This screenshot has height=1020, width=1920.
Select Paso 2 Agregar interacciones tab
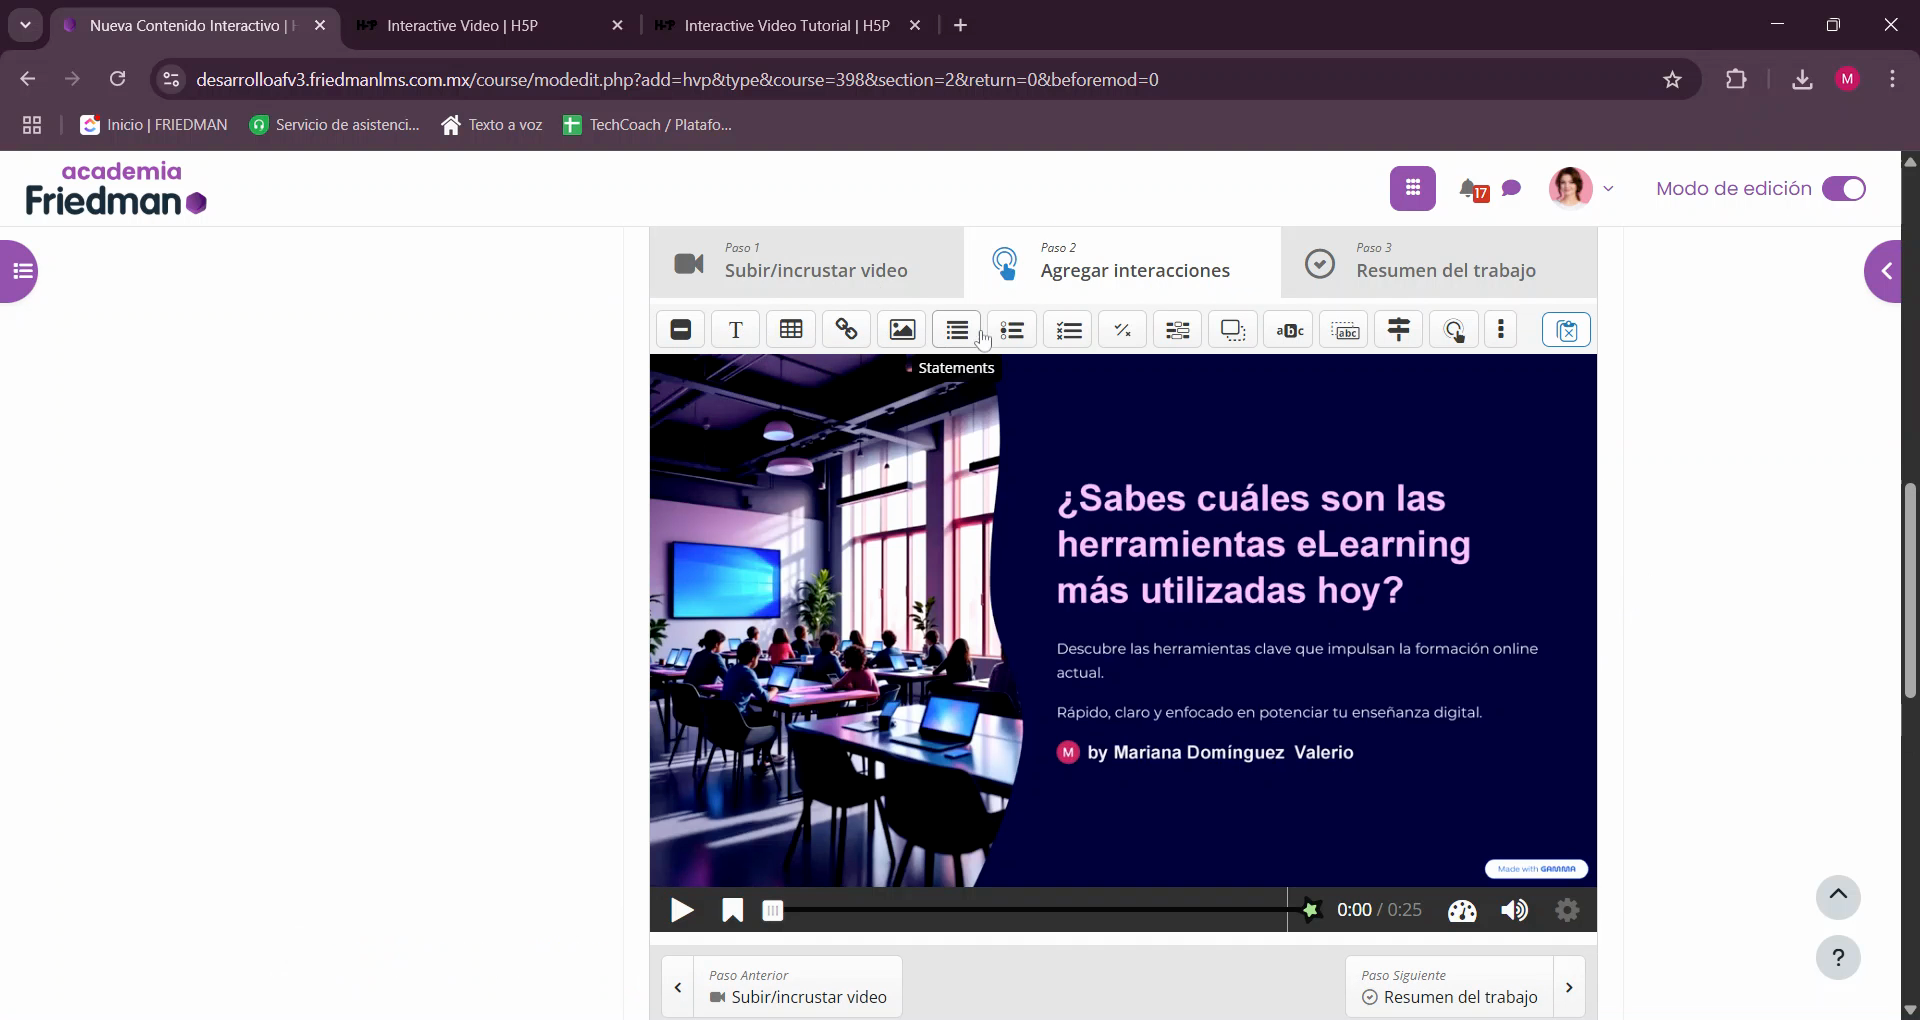[x=1122, y=262]
